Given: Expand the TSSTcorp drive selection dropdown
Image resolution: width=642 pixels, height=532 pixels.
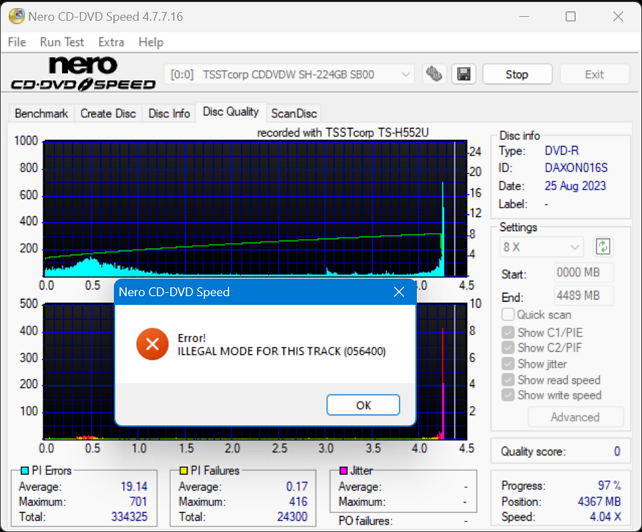Looking at the screenshot, I should (x=289, y=75).
